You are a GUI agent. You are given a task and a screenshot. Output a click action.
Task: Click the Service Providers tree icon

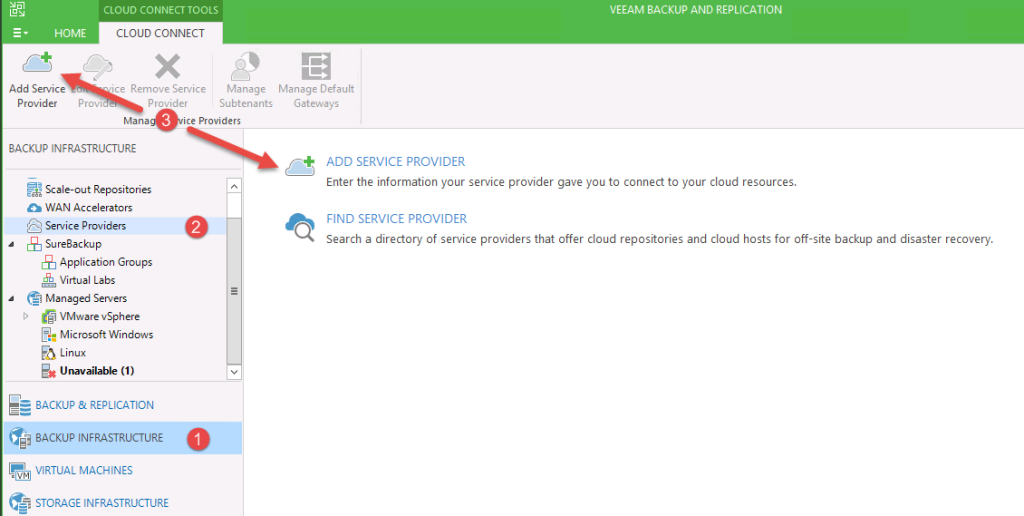[x=34, y=226]
